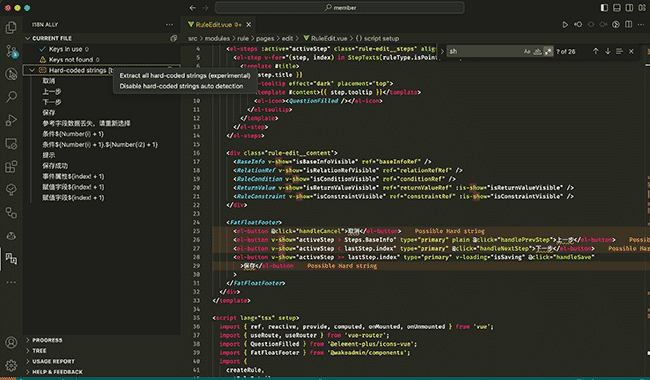The height and width of the screenshot is (380, 650).
Task: Collapse the CURRENT FILE section
Action: [28, 38]
